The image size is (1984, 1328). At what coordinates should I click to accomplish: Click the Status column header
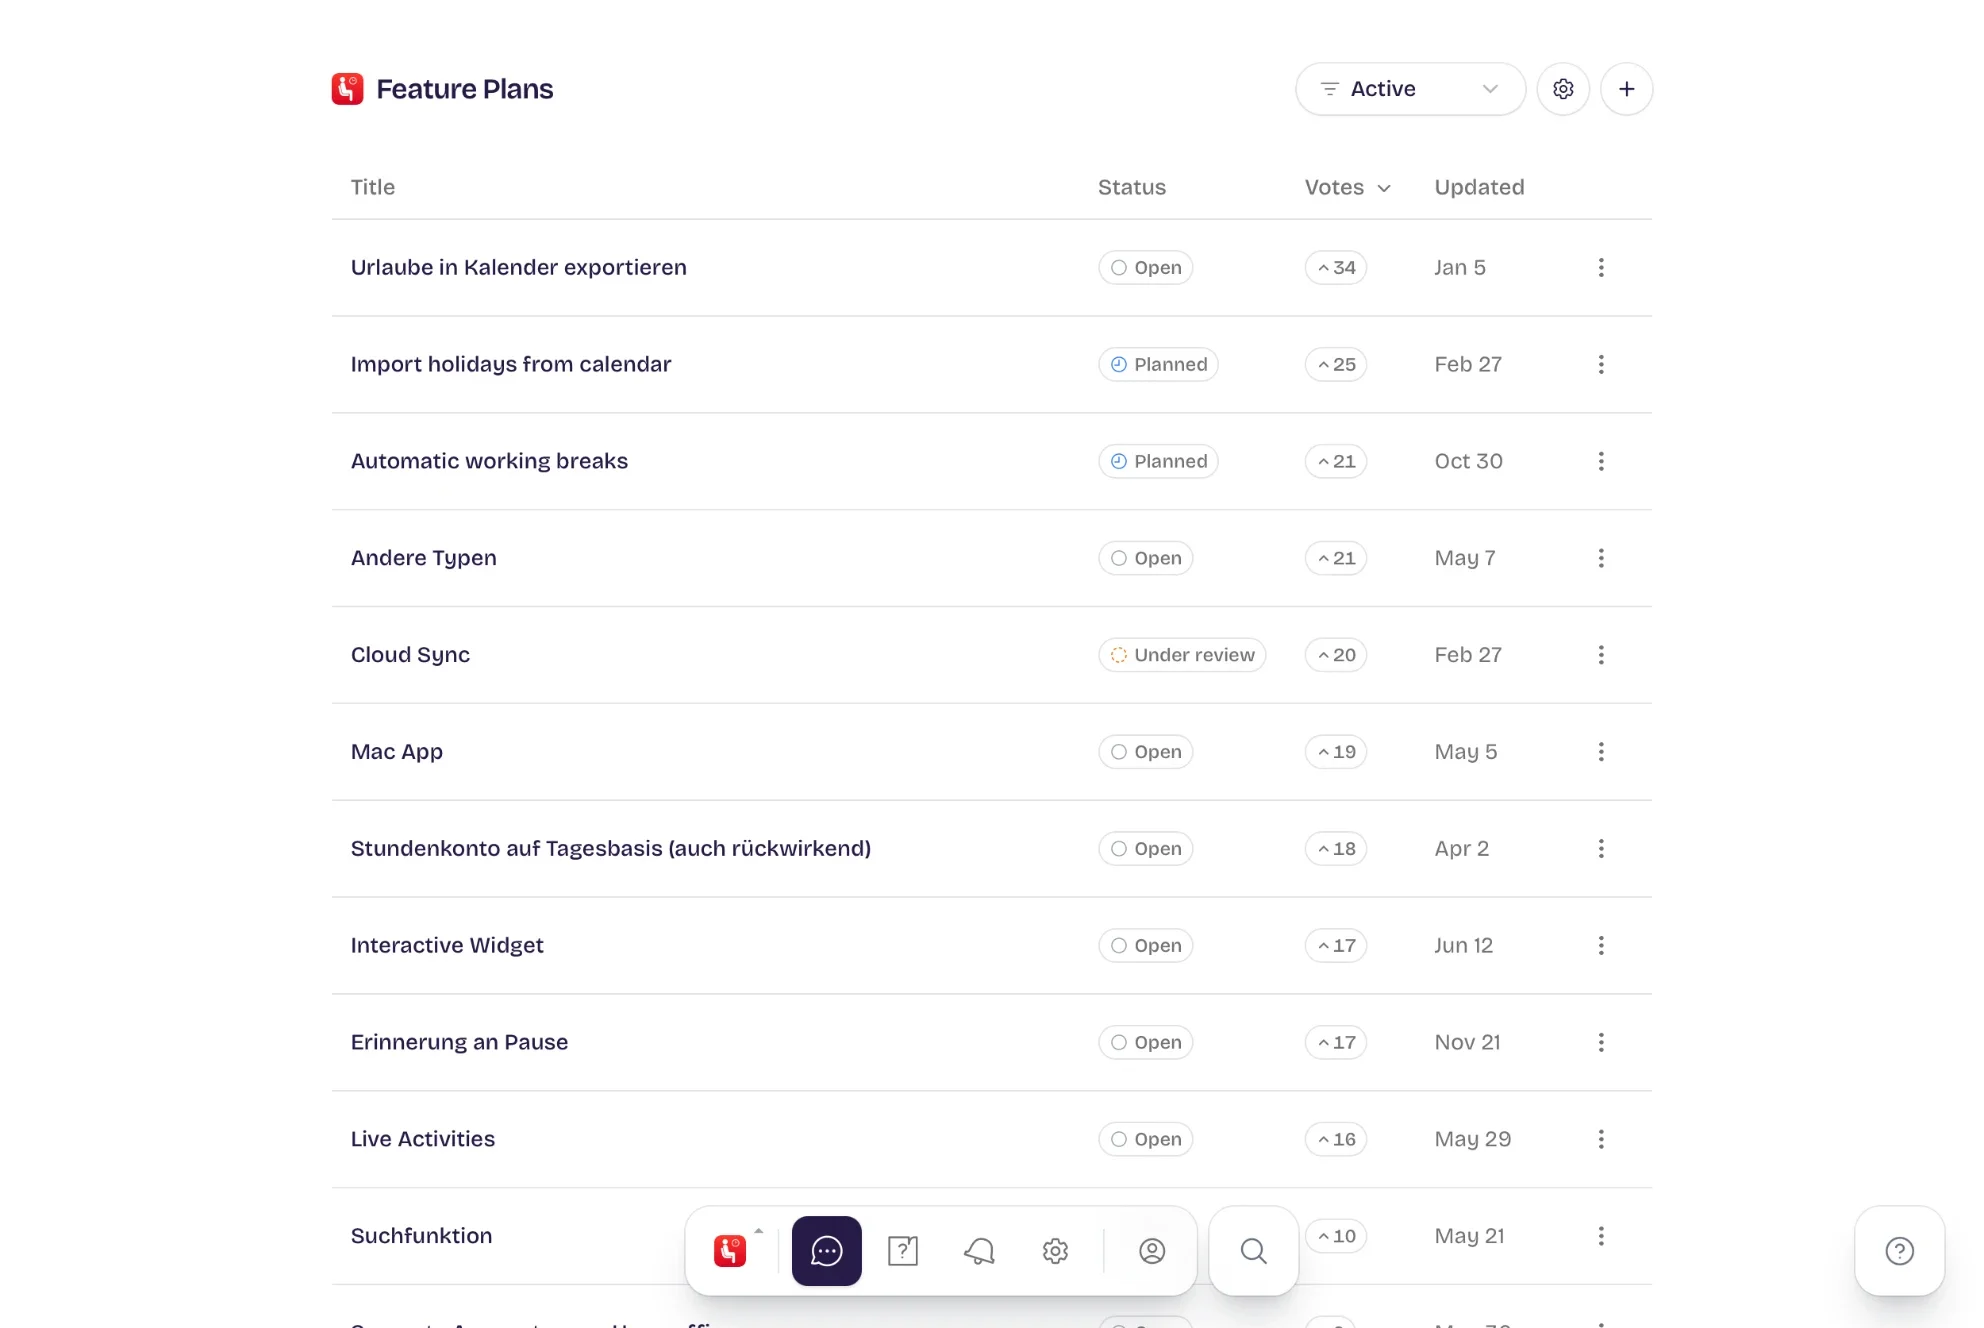(x=1132, y=187)
